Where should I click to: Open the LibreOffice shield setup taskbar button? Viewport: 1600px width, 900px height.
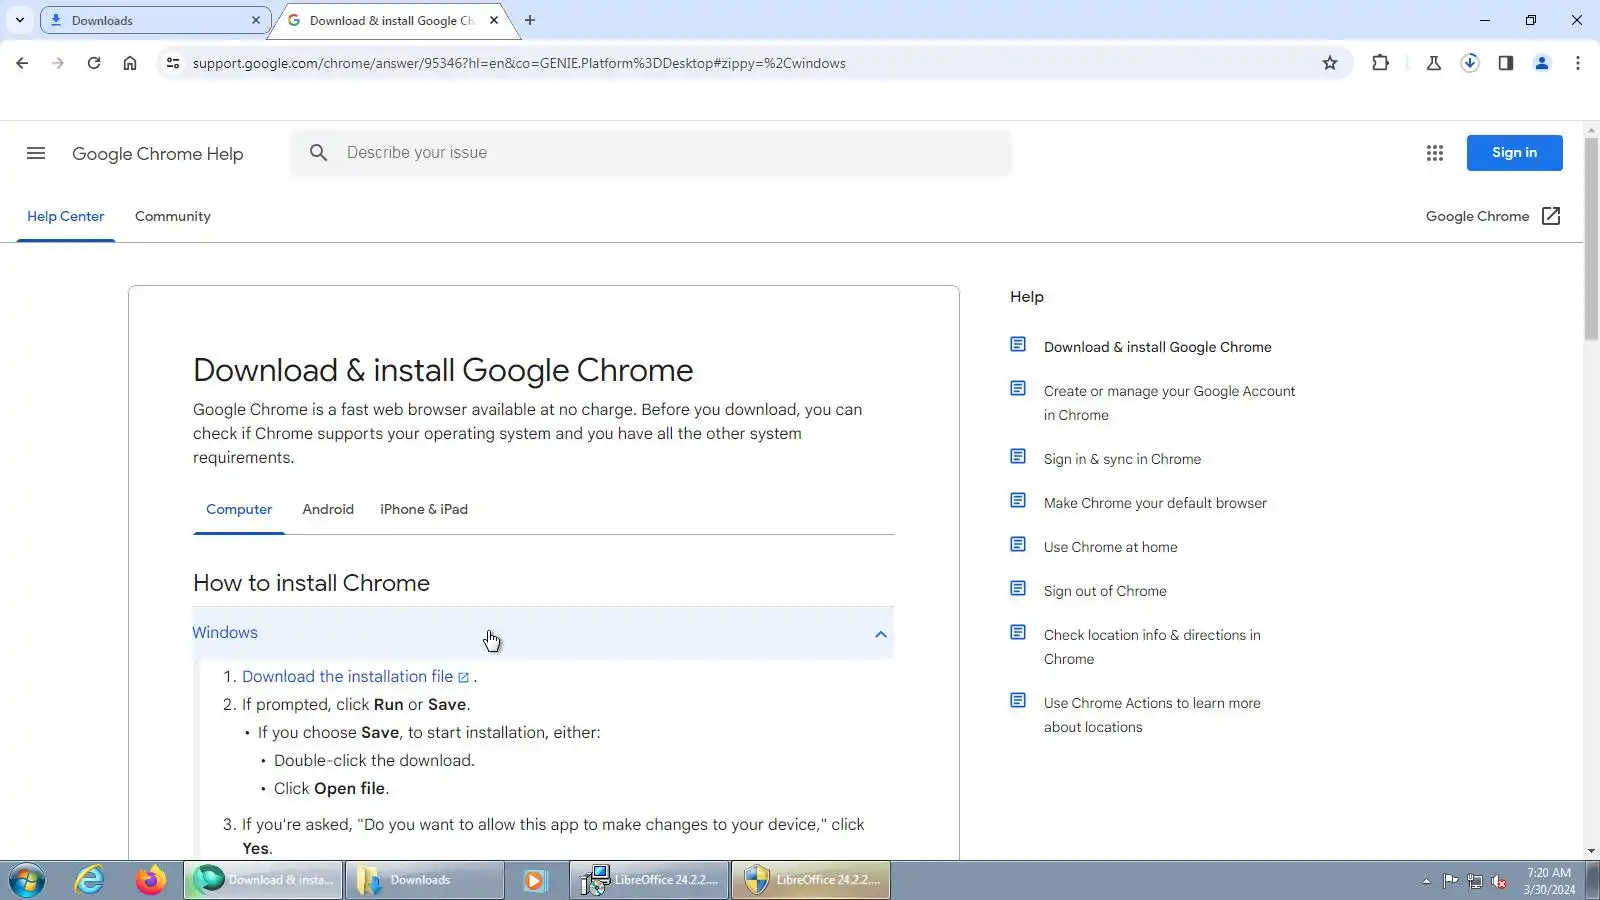click(811, 880)
